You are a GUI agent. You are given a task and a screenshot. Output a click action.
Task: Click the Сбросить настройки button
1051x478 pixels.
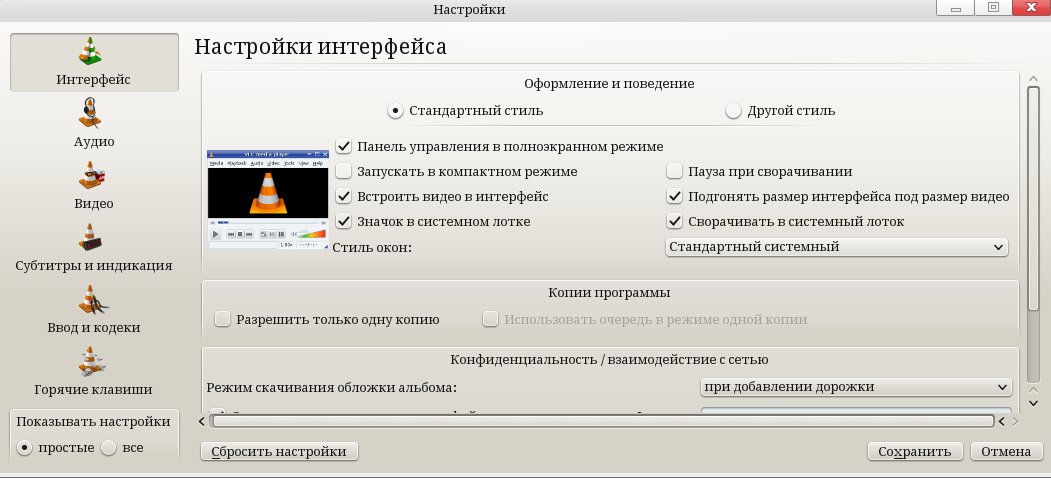pos(279,451)
